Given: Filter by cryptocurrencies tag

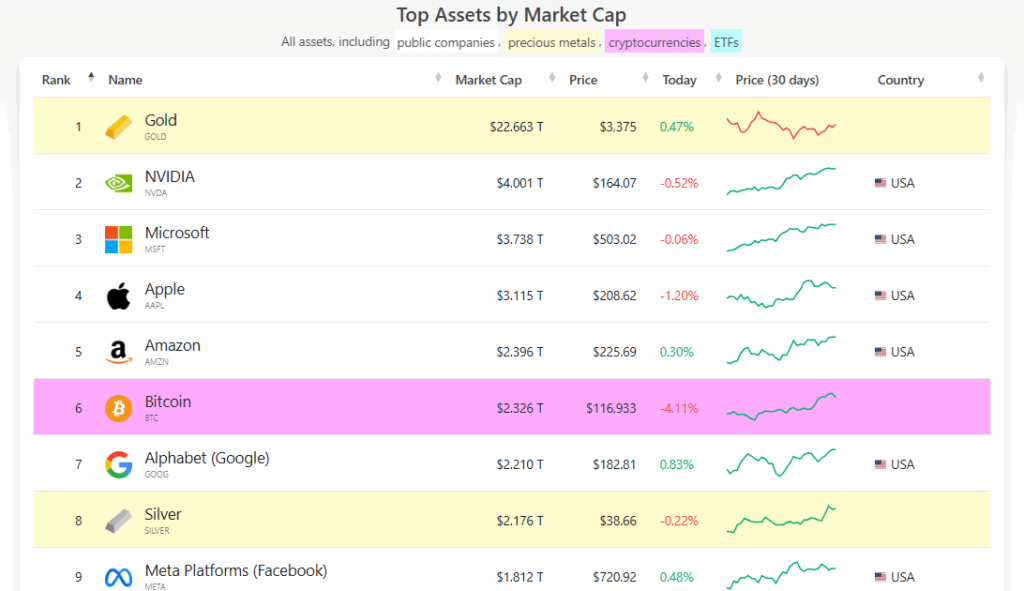Looking at the screenshot, I should tap(654, 42).
